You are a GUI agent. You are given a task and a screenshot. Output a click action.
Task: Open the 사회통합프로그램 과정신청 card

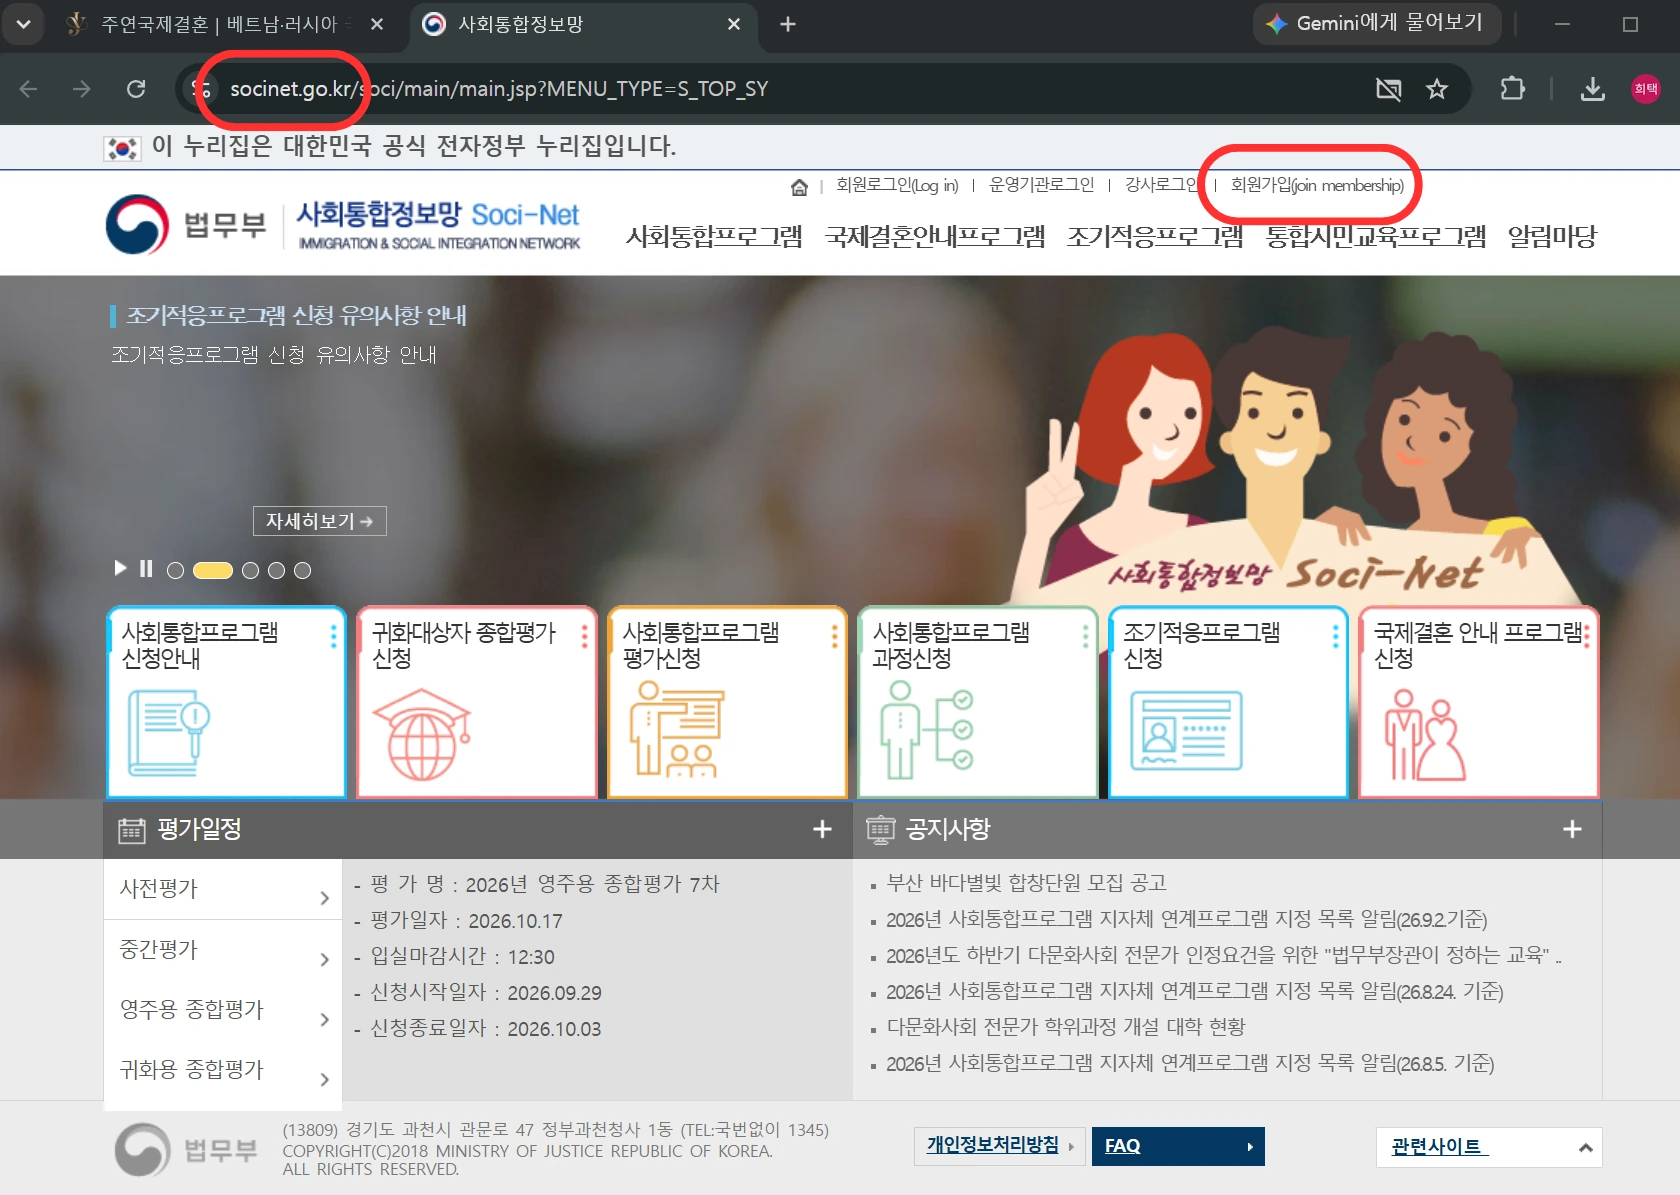978,702
